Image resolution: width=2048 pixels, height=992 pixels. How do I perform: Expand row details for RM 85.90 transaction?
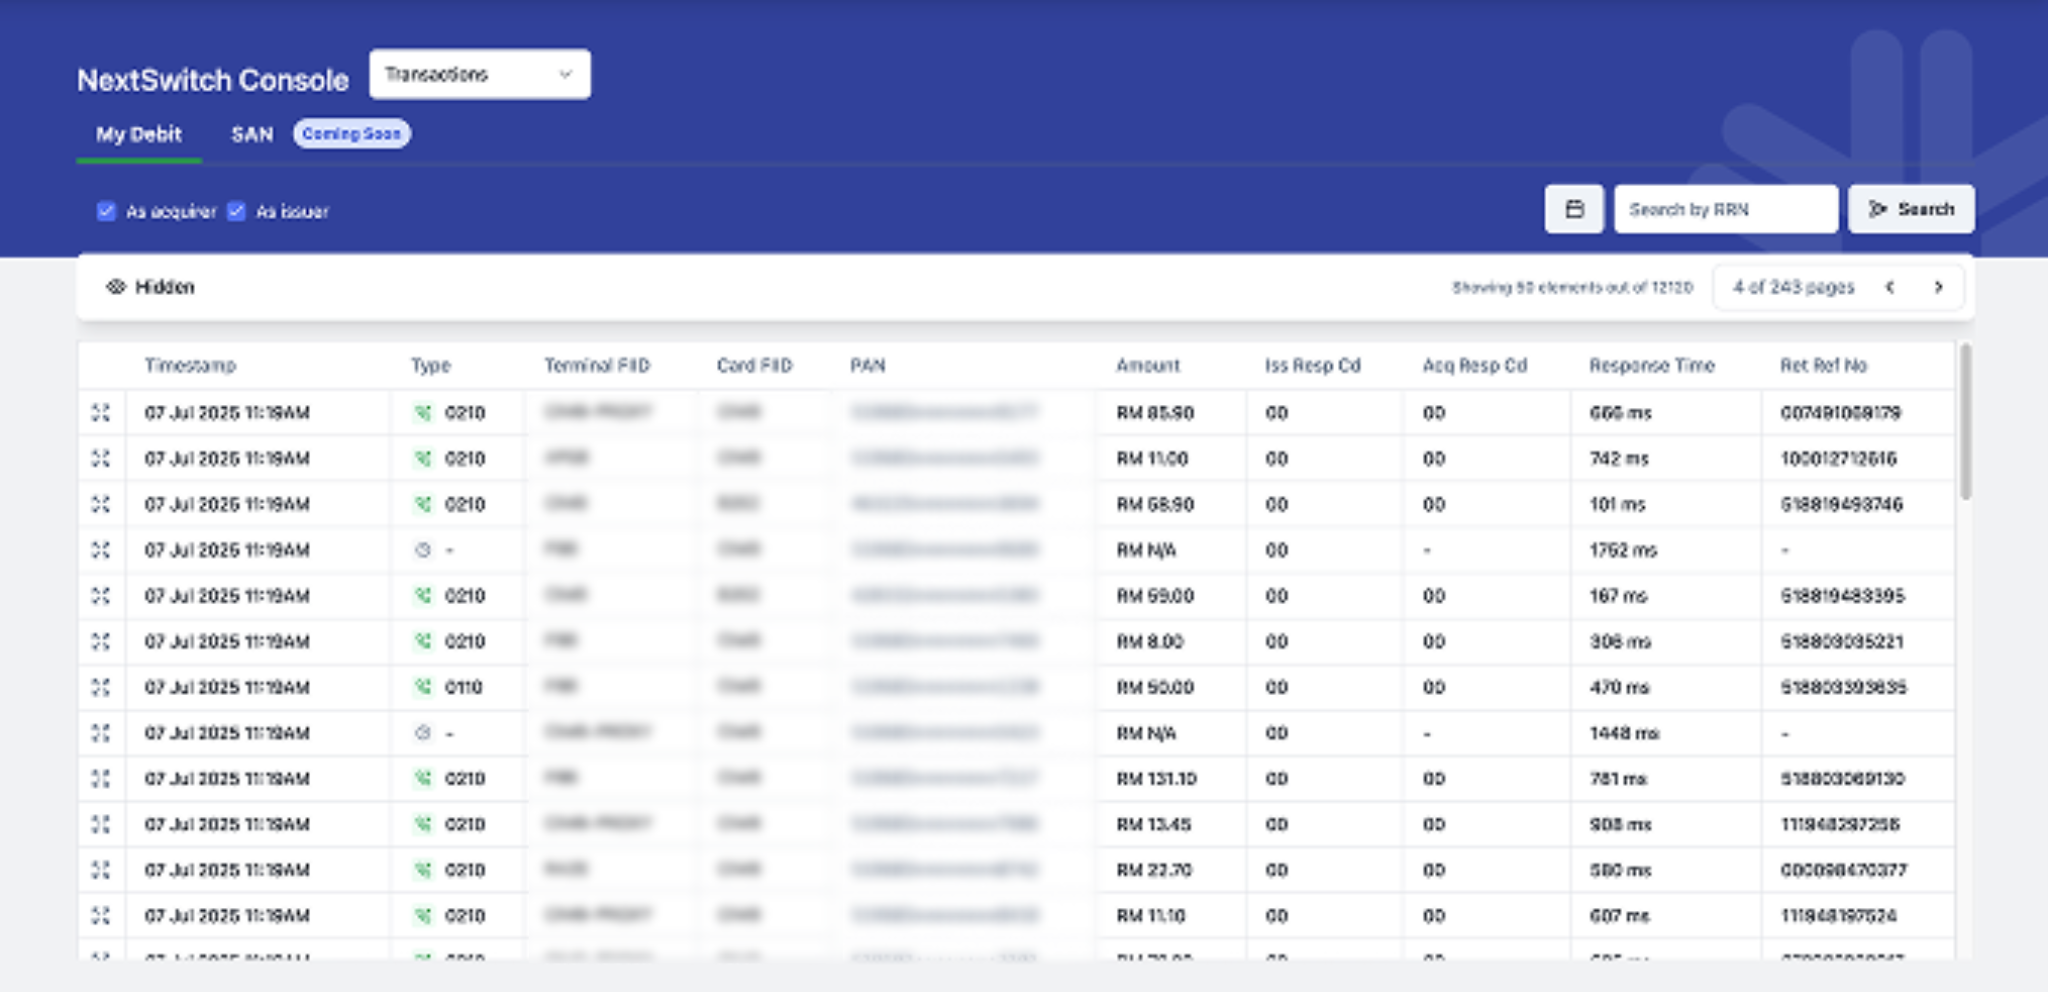[x=101, y=413]
